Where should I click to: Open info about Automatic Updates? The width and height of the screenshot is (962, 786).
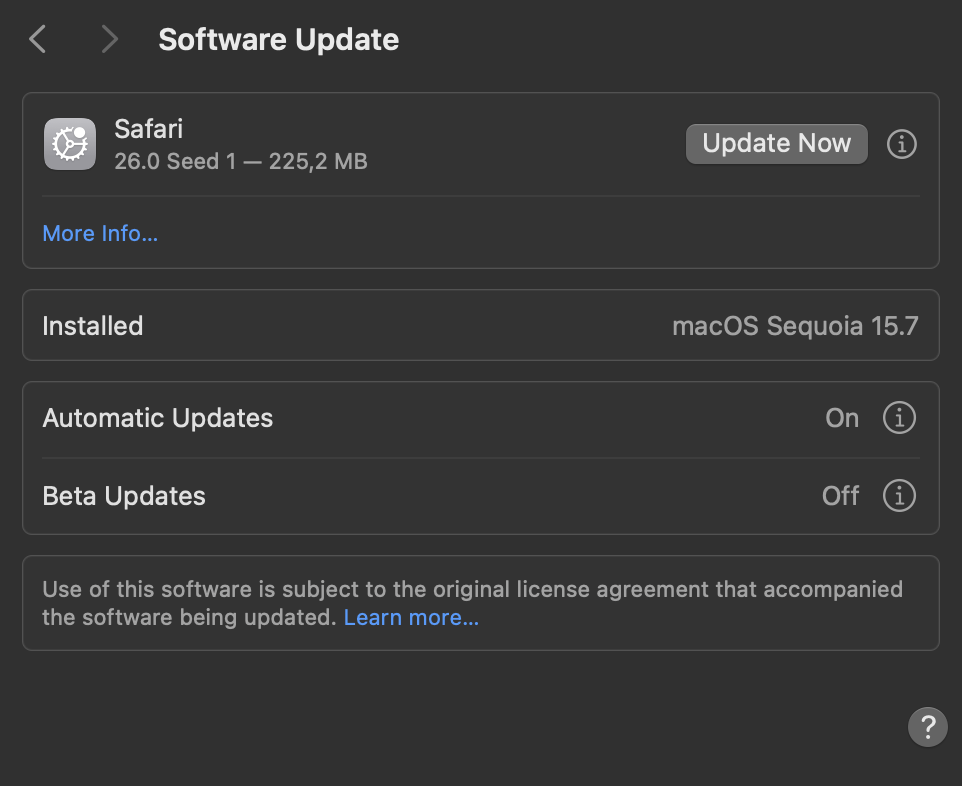point(899,418)
